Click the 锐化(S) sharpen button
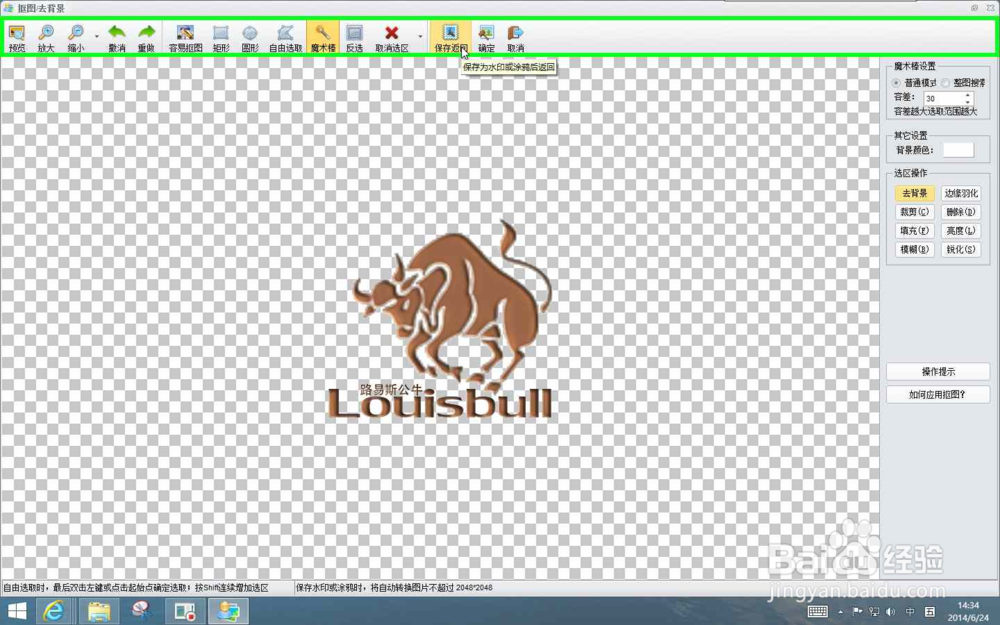Viewport: 1000px width, 625px height. pyautogui.click(x=960, y=249)
